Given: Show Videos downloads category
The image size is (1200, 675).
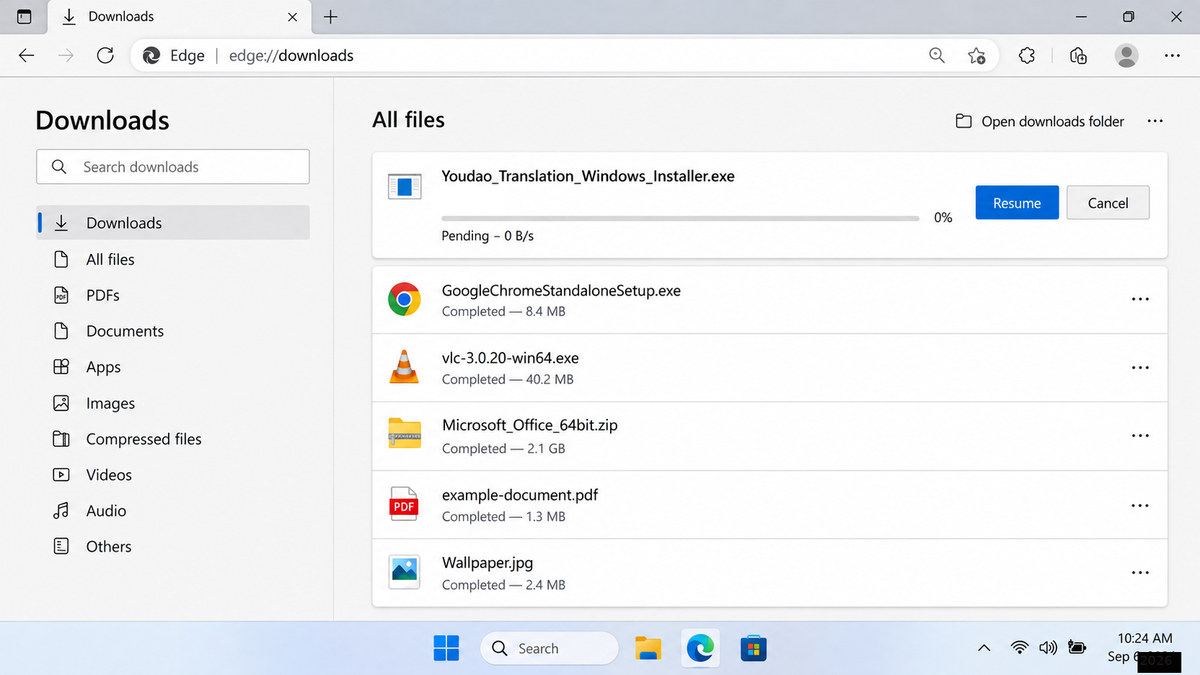Looking at the screenshot, I should [x=173, y=475].
